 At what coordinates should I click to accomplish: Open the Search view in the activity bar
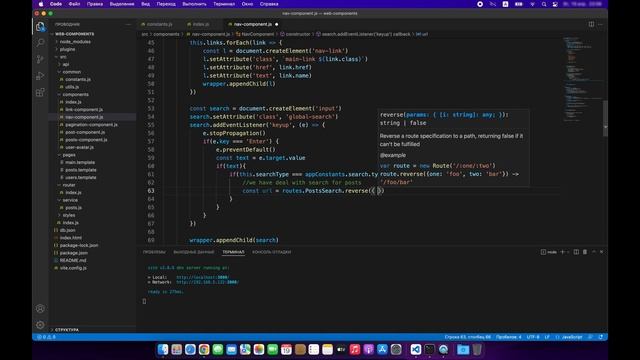[40, 42]
